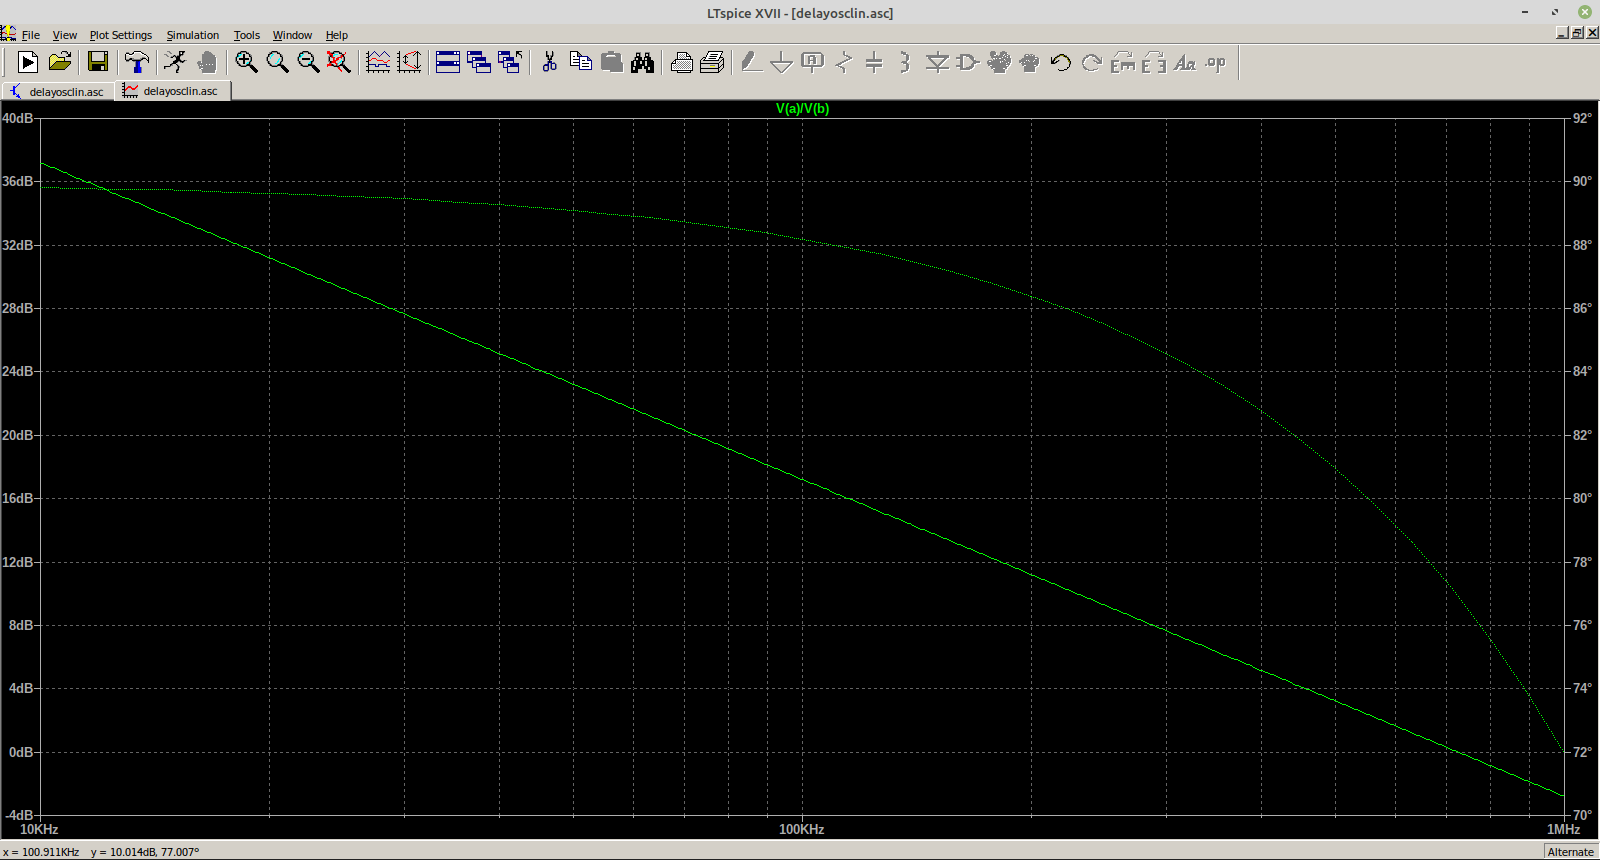Select the Ground symbol icon
The width and height of the screenshot is (1600, 860).
click(782, 62)
